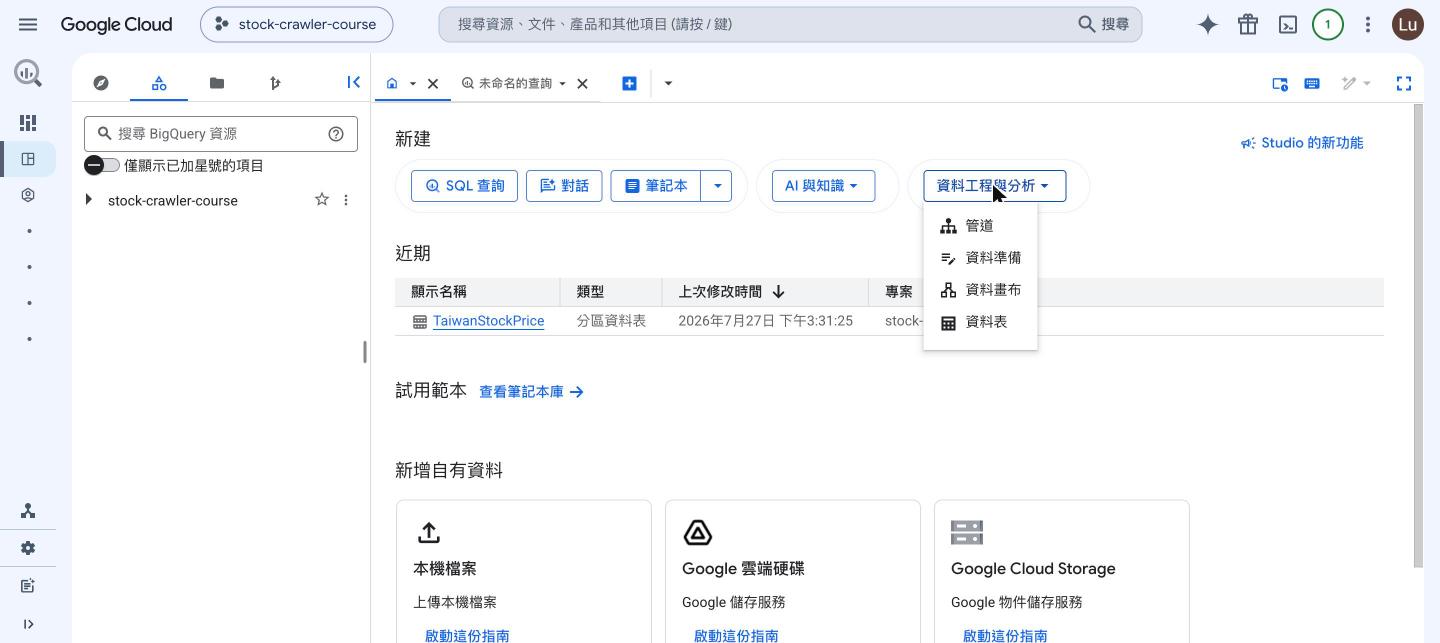The width and height of the screenshot is (1440, 643).
Task: Open the dashboard overview sidebar icon
Action: [28, 122]
